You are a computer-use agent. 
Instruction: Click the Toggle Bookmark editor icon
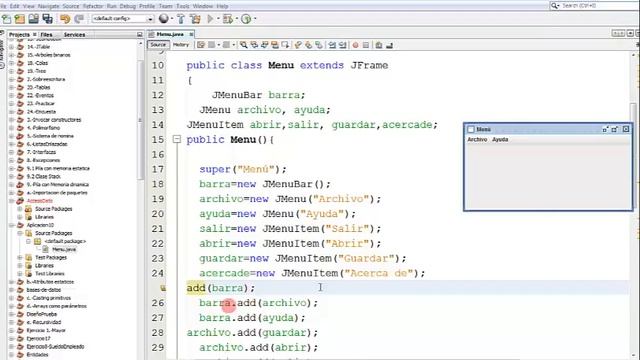pyautogui.click(x=319, y=45)
